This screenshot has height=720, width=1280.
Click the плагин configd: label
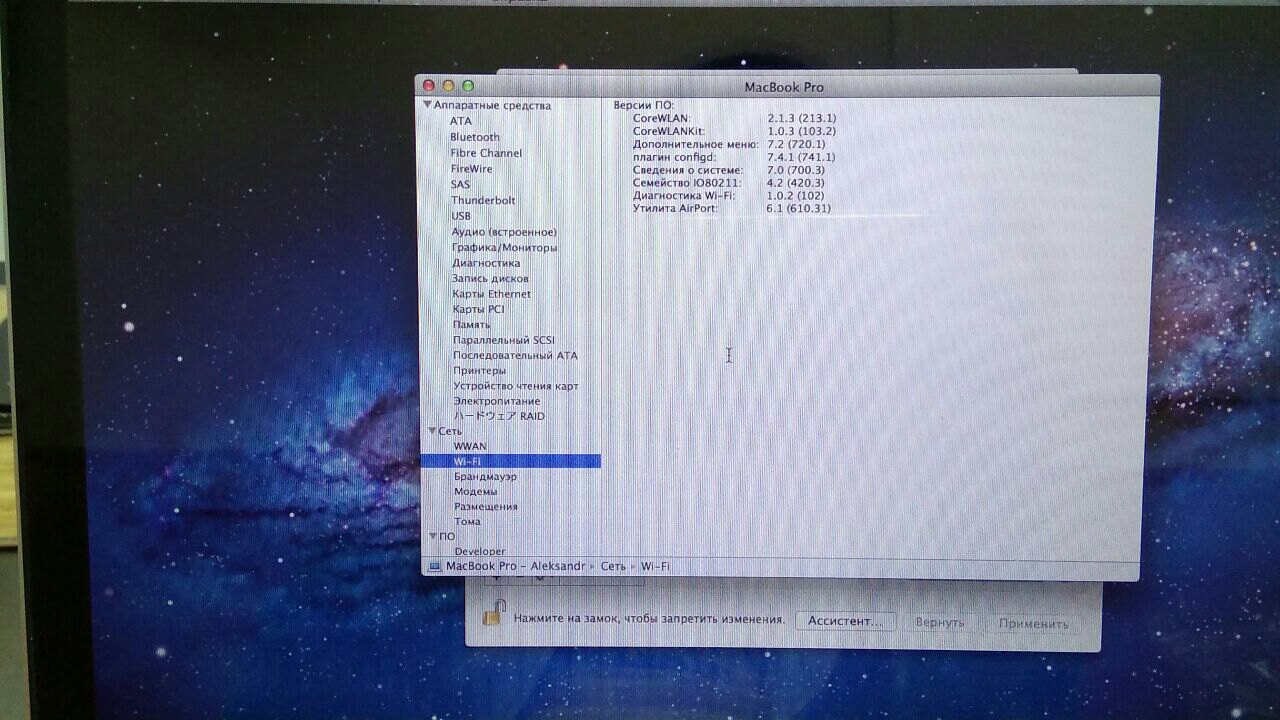(x=675, y=157)
